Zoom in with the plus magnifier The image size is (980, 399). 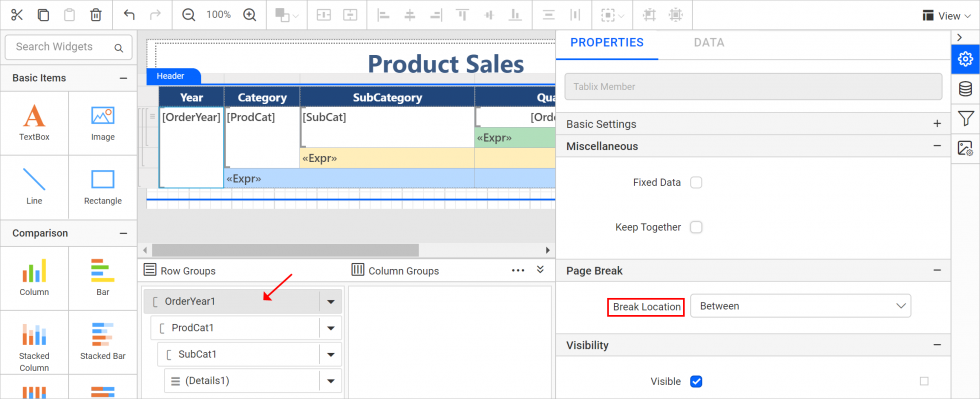pos(249,14)
